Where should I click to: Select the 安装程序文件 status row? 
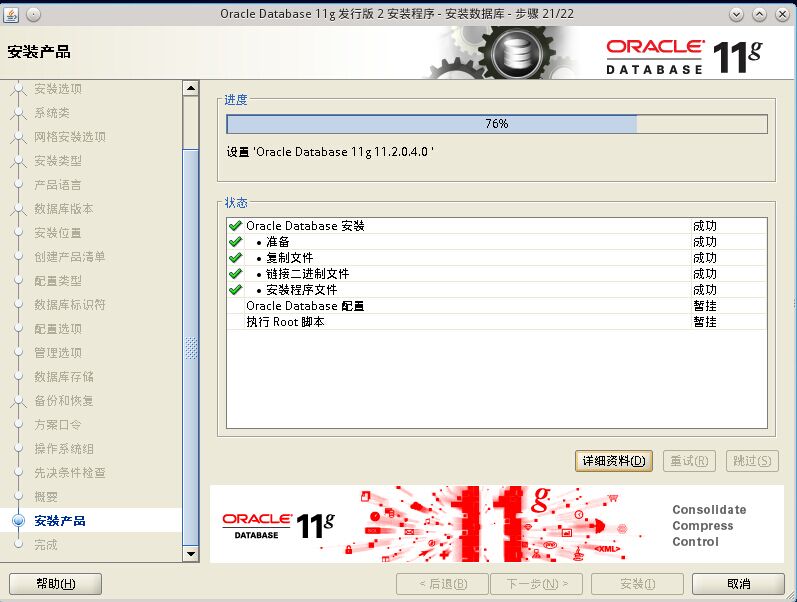497,289
